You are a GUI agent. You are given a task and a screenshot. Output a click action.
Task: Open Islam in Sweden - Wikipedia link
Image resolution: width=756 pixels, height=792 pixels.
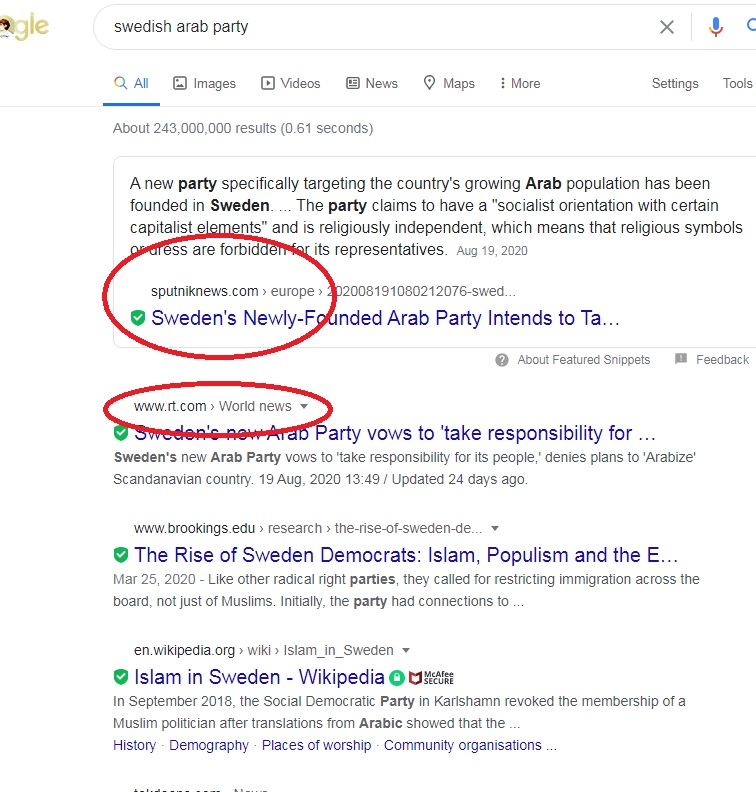(259, 677)
